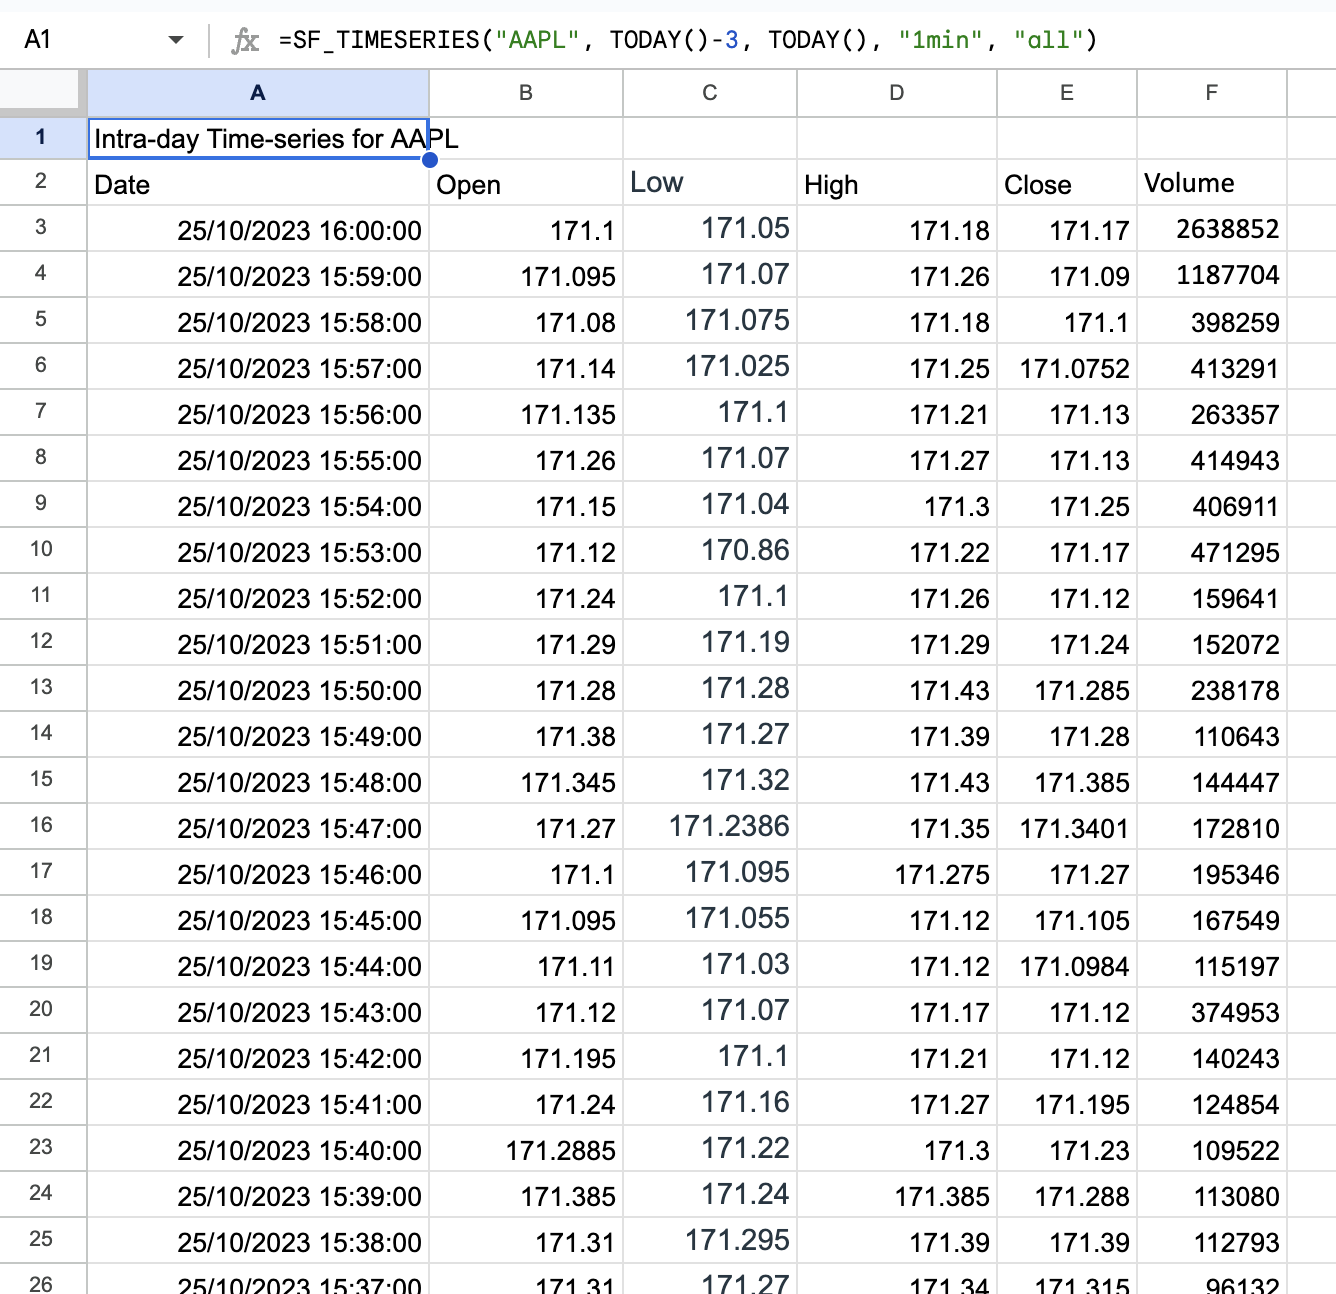The width and height of the screenshot is (1336, 1294).
Task: Click low value 170.86
Action: point(710,550)
